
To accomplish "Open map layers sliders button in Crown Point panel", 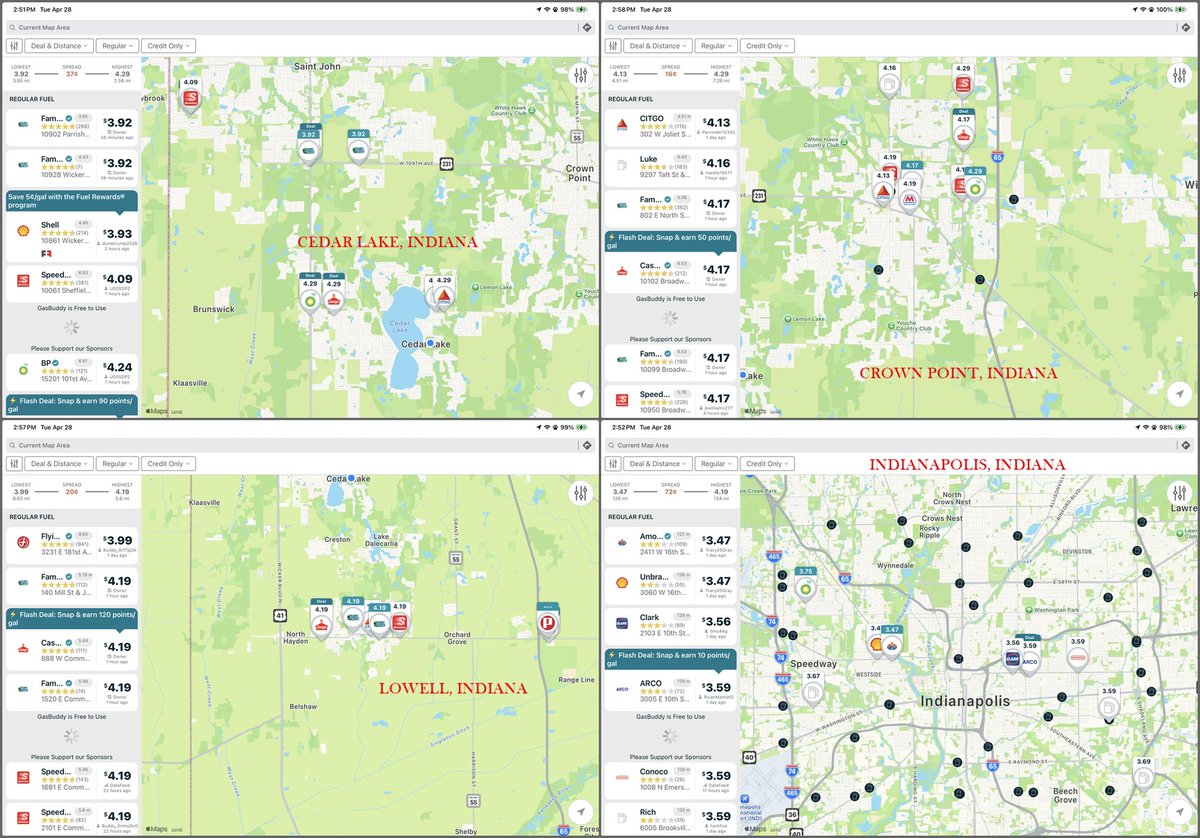I will [1179, 75].
